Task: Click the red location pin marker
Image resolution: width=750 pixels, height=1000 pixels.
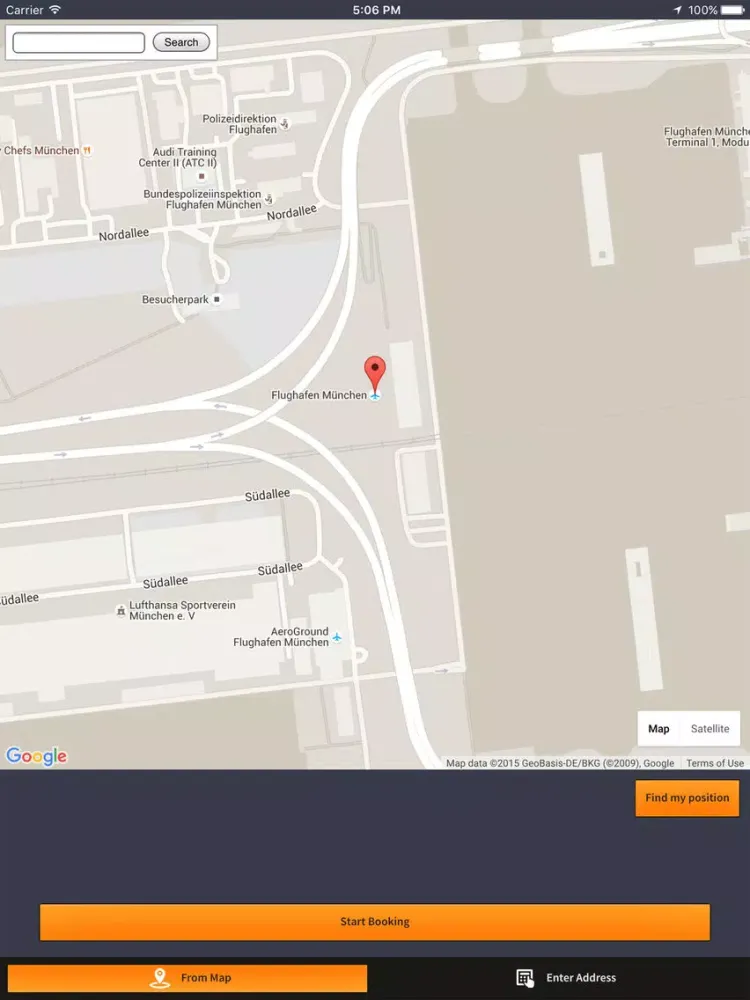Action: (375, 374)
